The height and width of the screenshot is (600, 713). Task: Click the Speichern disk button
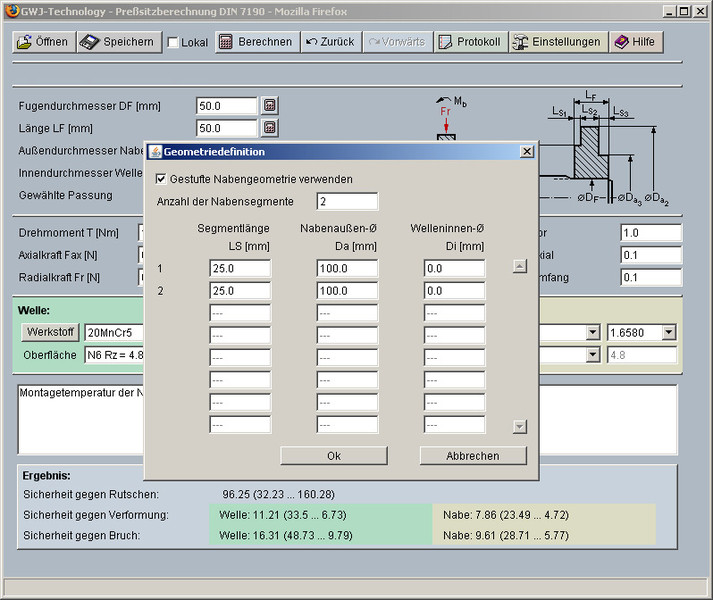(118, 42)
